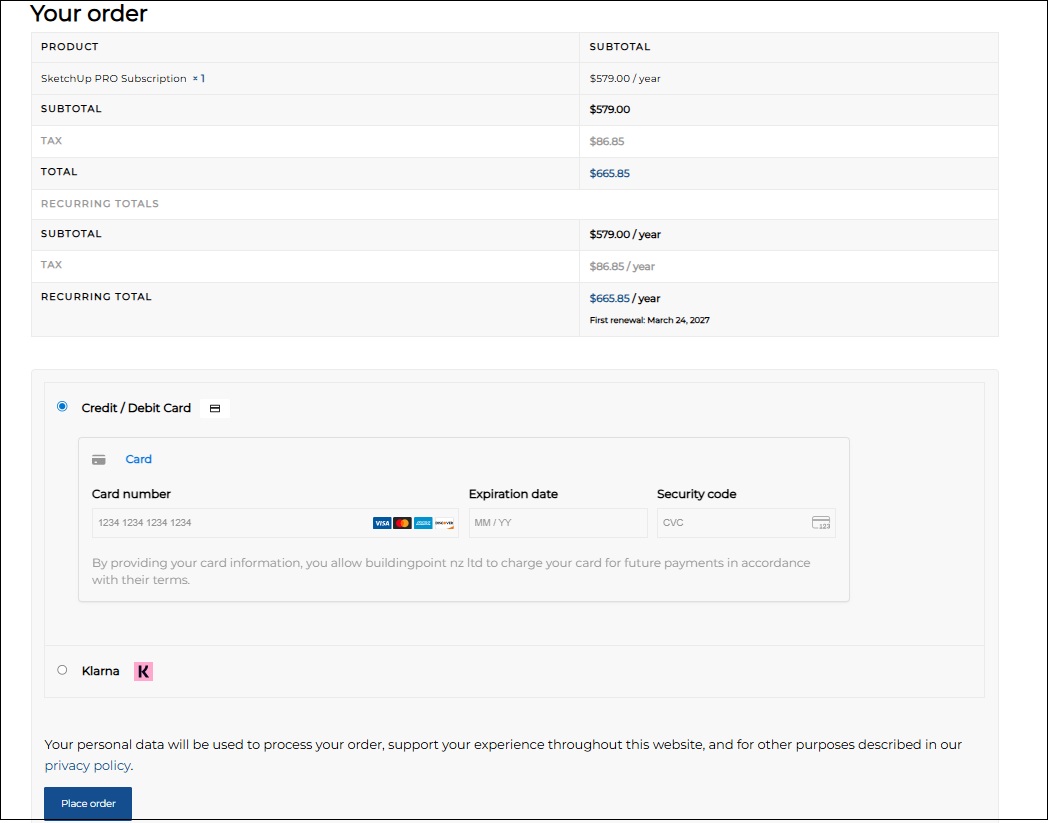The height and width of the screenshot is (823, 1052).
Task: Click the SketchUp PRO Subscription product name
Action: coord(114,79)
